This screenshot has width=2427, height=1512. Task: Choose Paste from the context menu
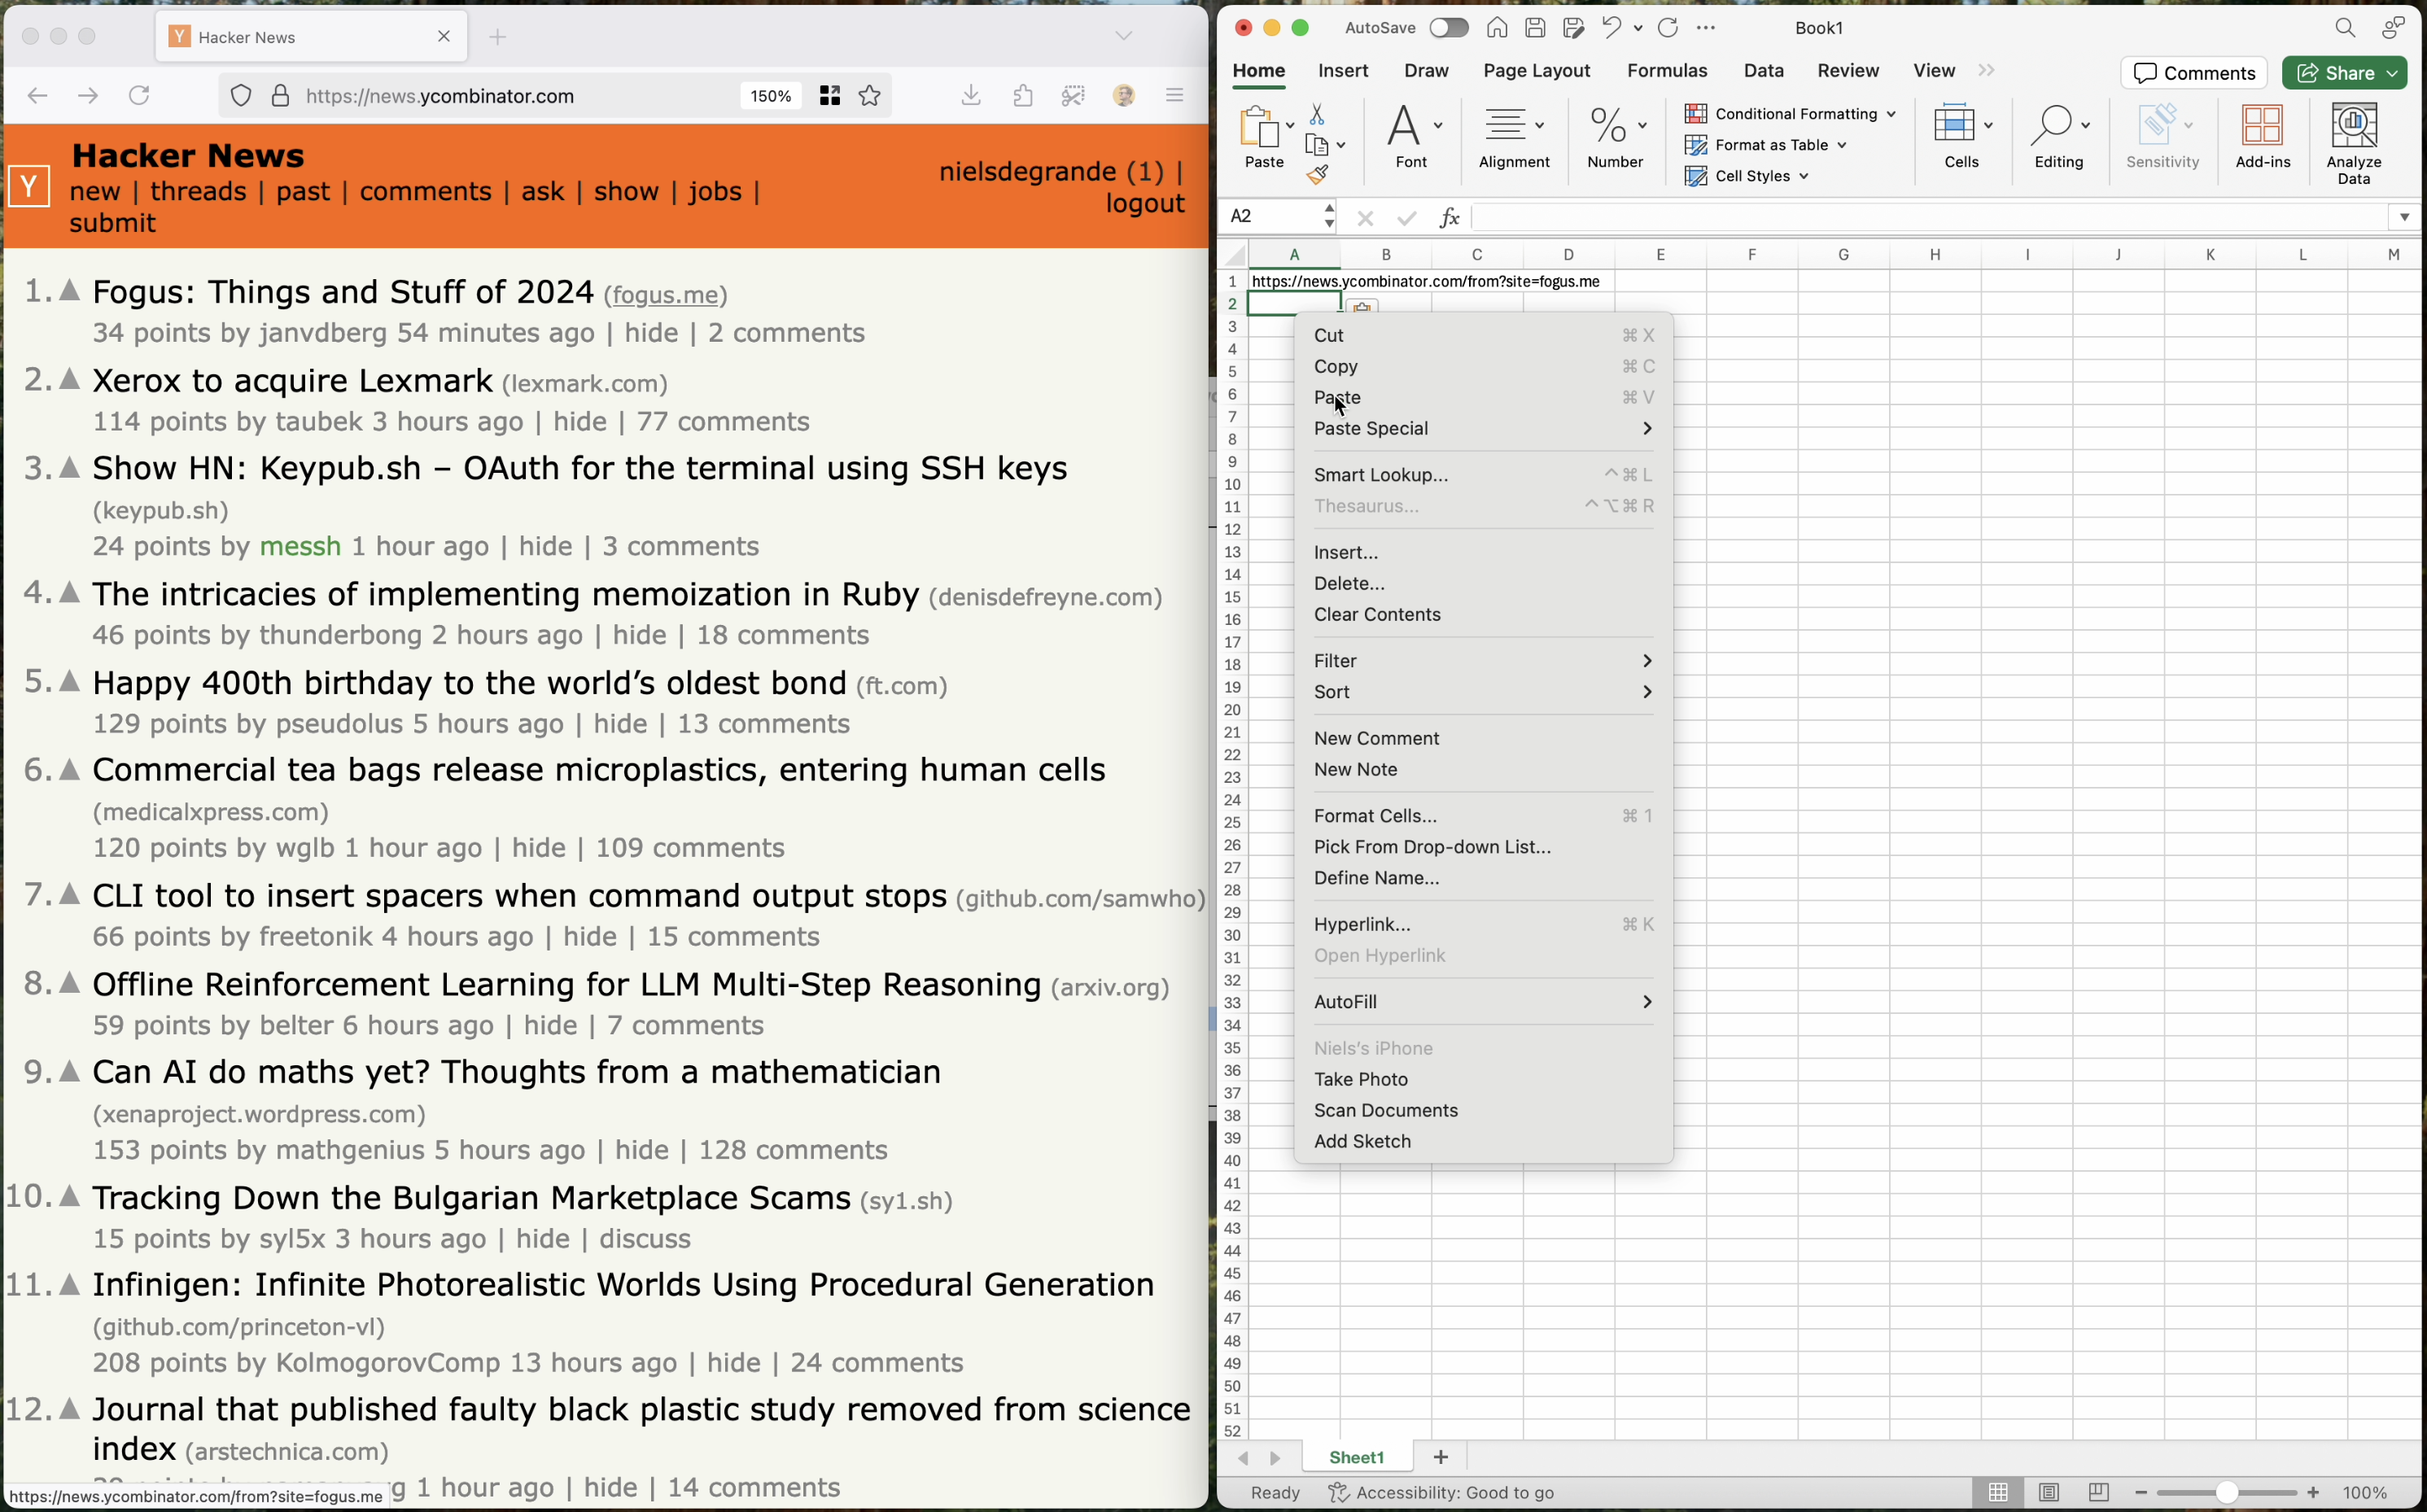coord(1483,397)
